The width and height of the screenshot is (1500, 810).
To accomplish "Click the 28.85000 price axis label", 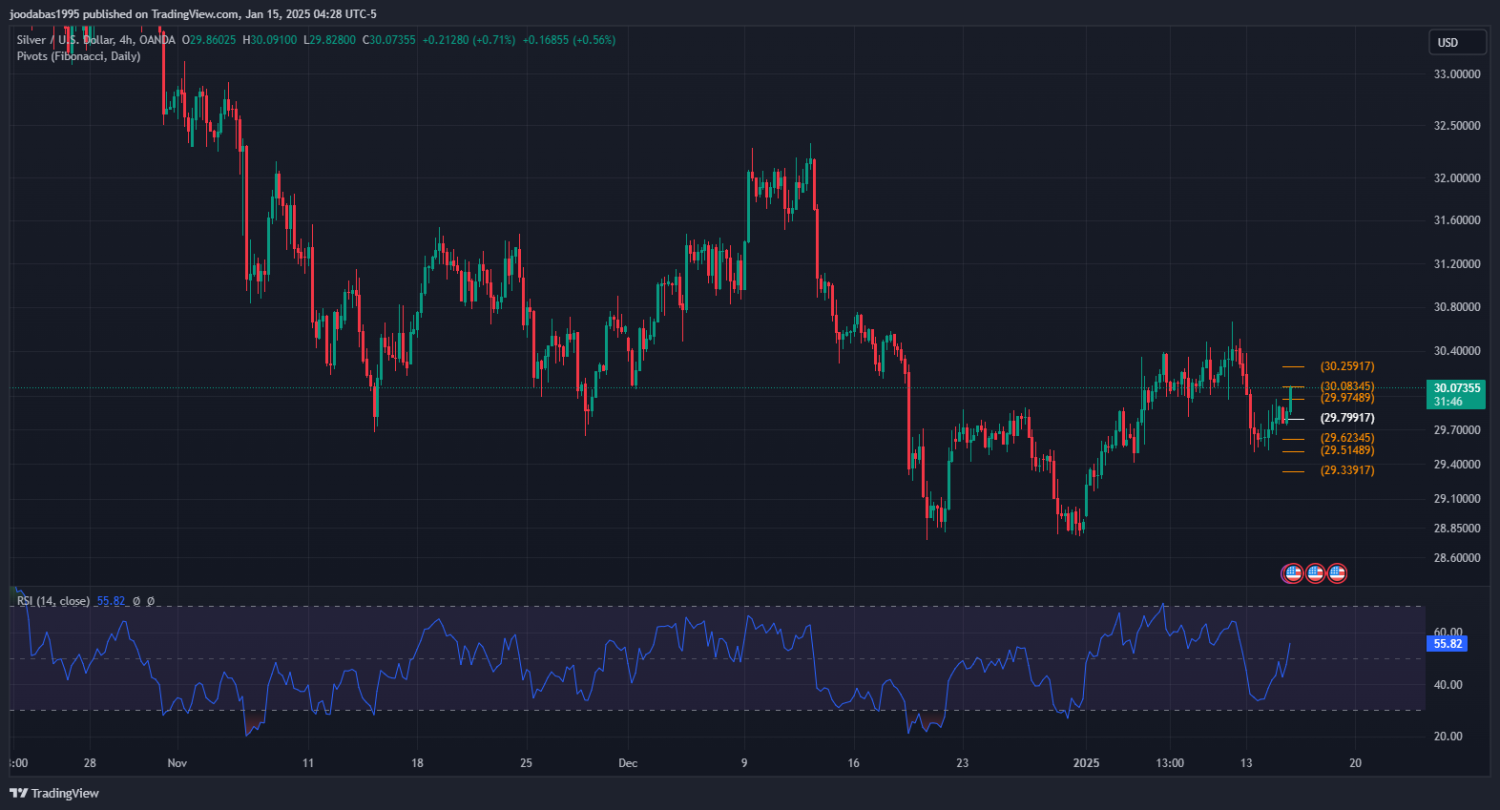I will tap(1457, 528).
